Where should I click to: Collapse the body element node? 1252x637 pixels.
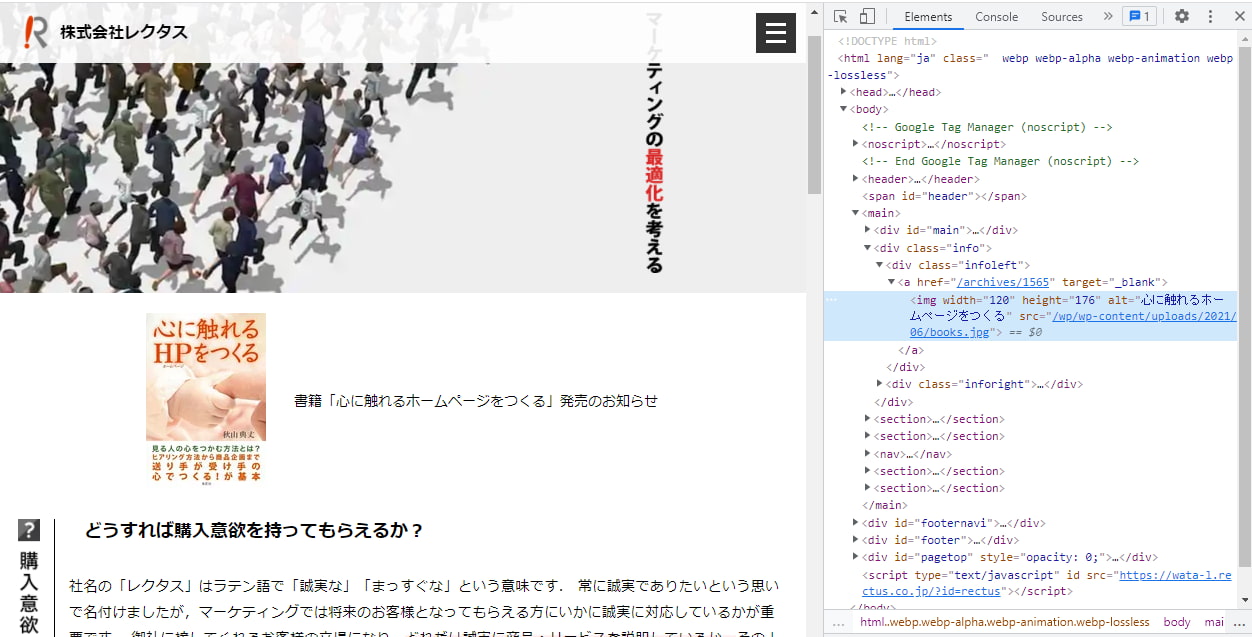pos(844,109)
